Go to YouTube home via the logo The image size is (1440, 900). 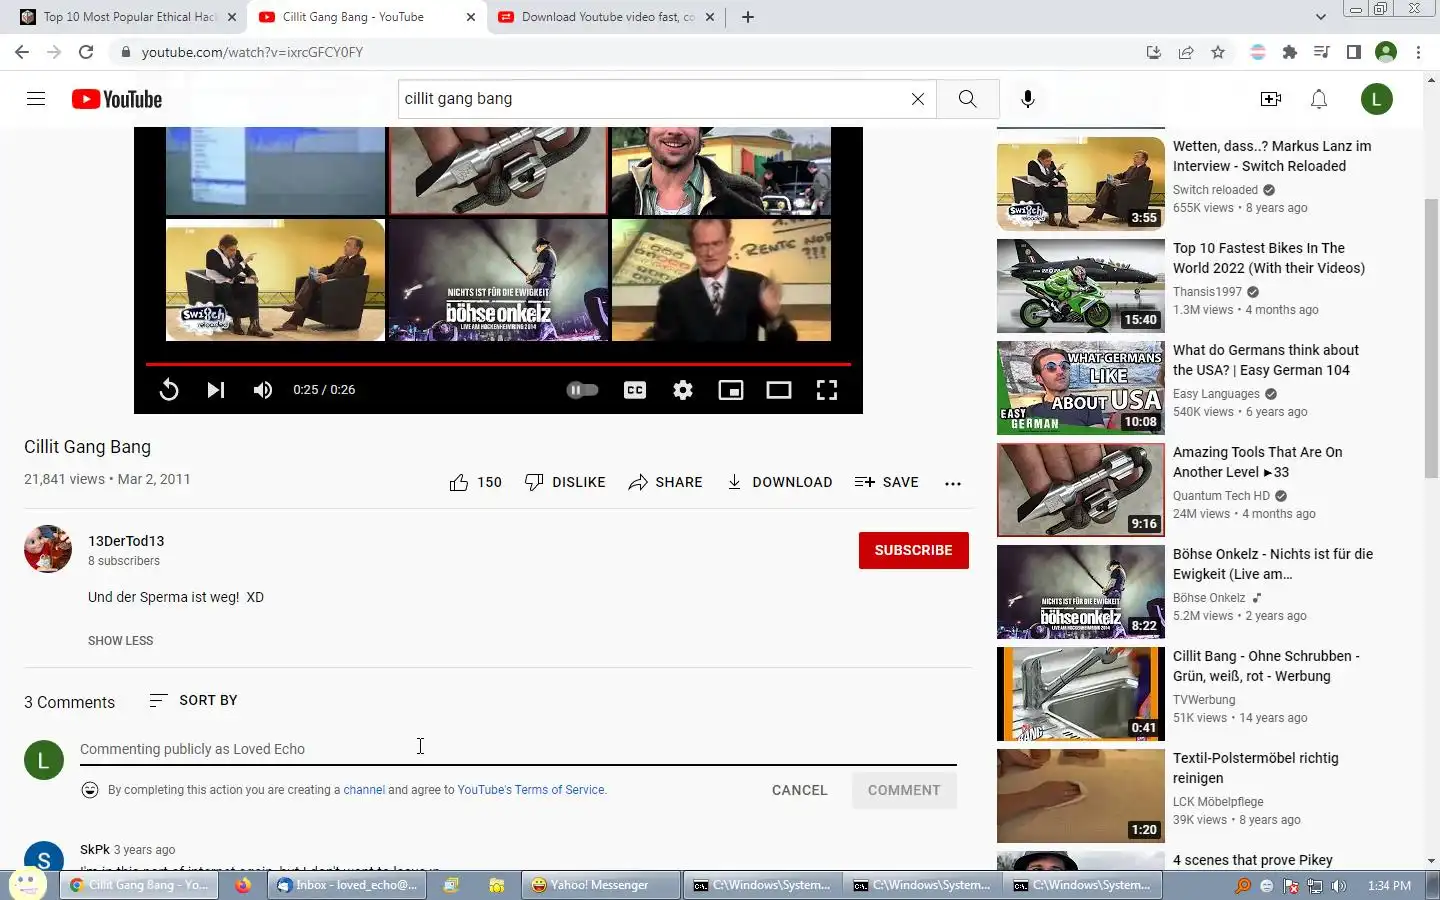coord(117,99)
